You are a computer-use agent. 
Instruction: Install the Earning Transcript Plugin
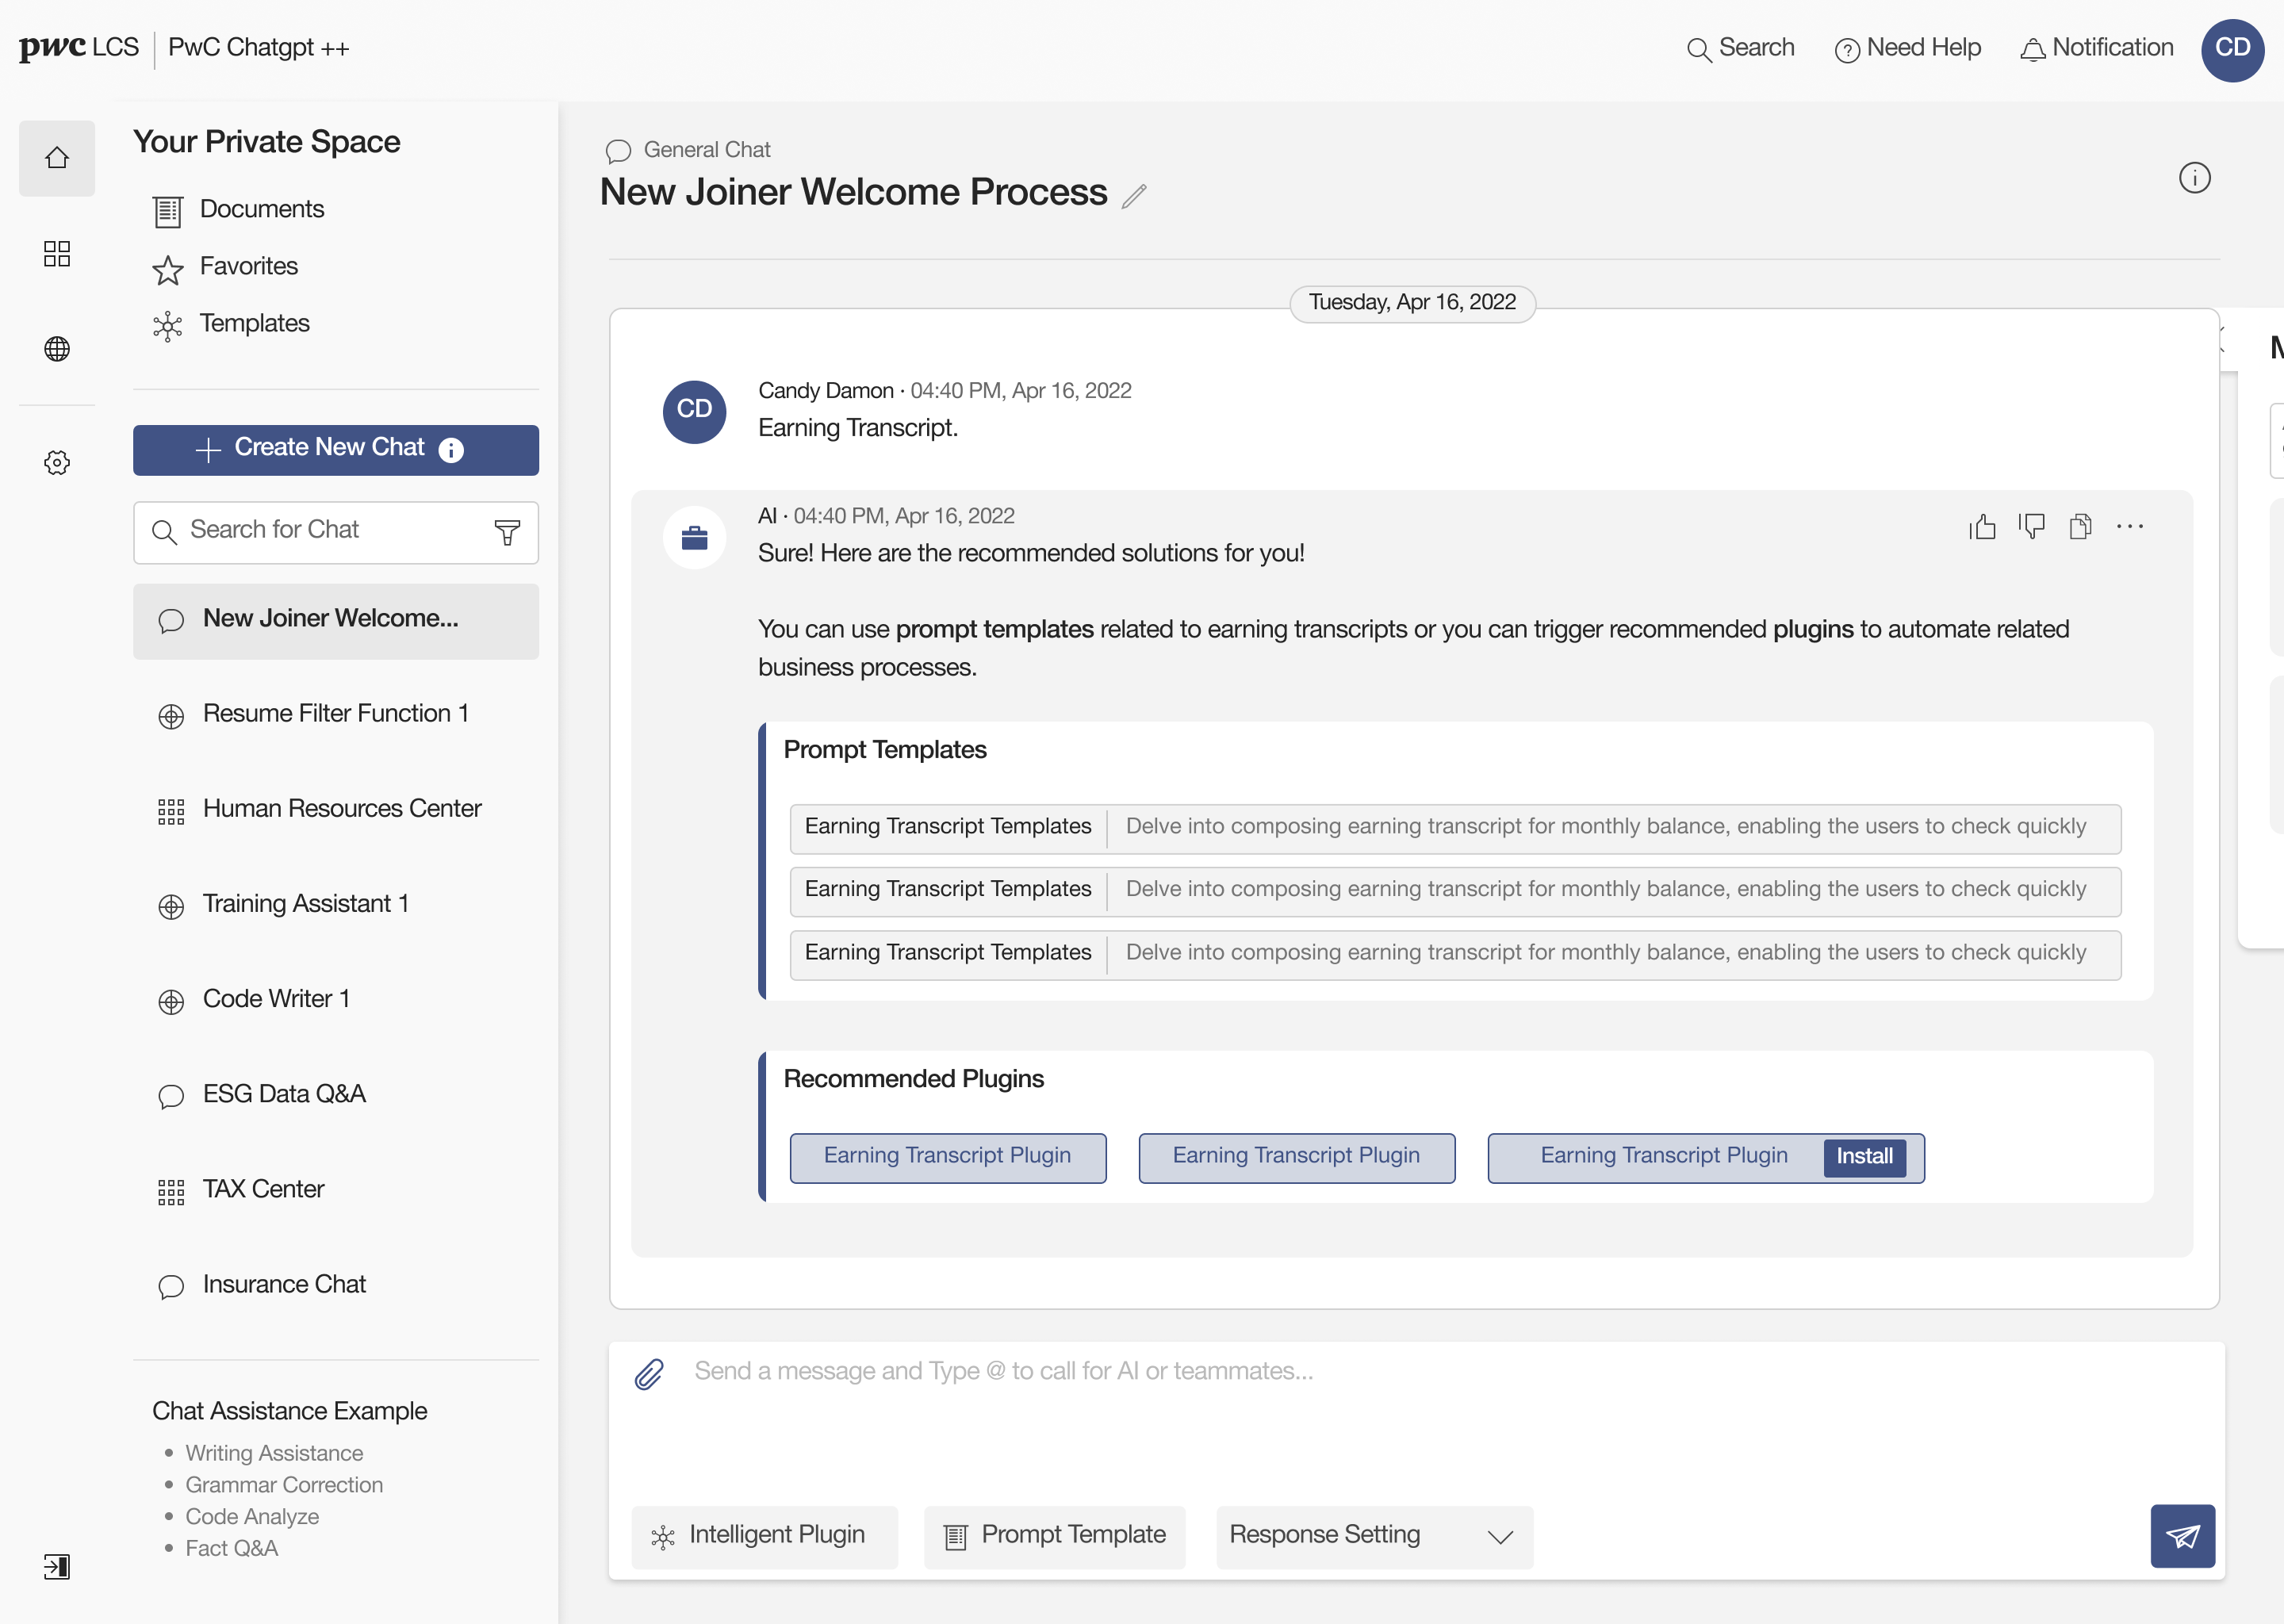click(1864, 1157)
